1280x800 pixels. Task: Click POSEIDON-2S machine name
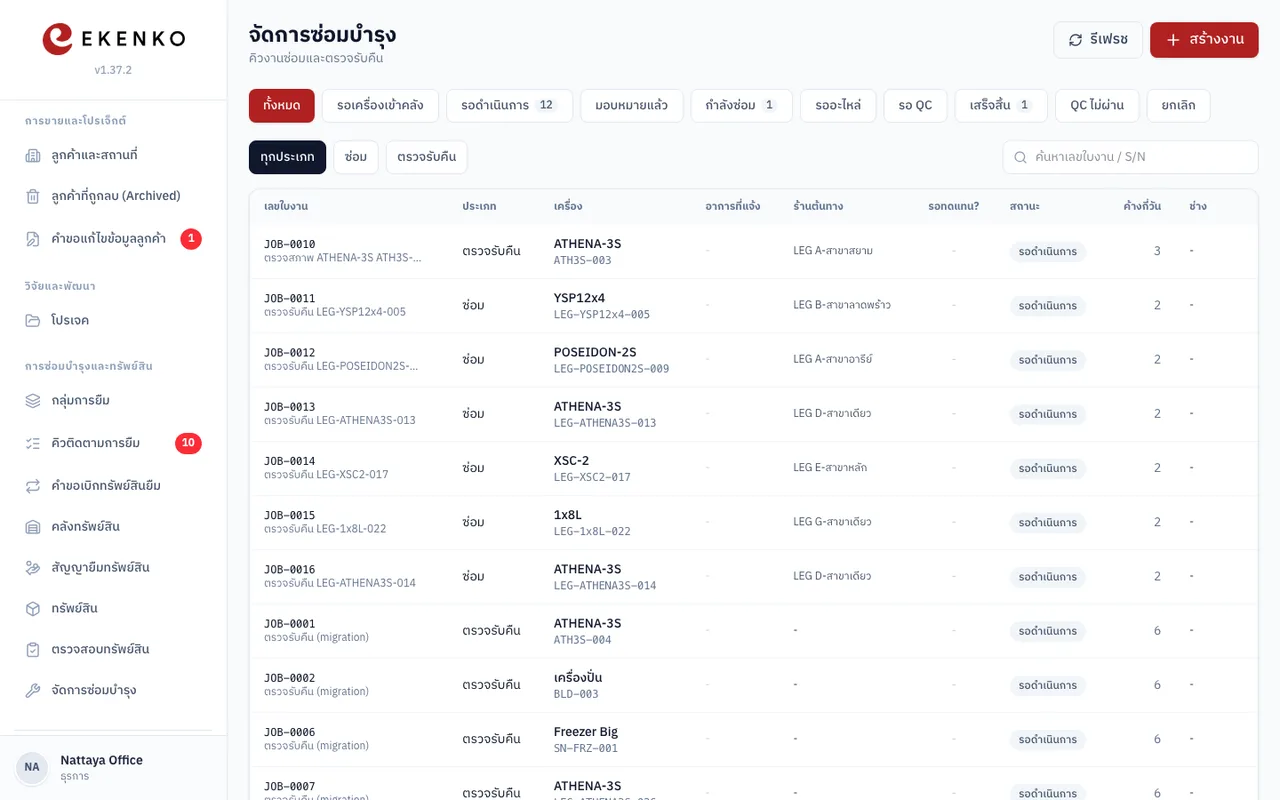(595, 352)
